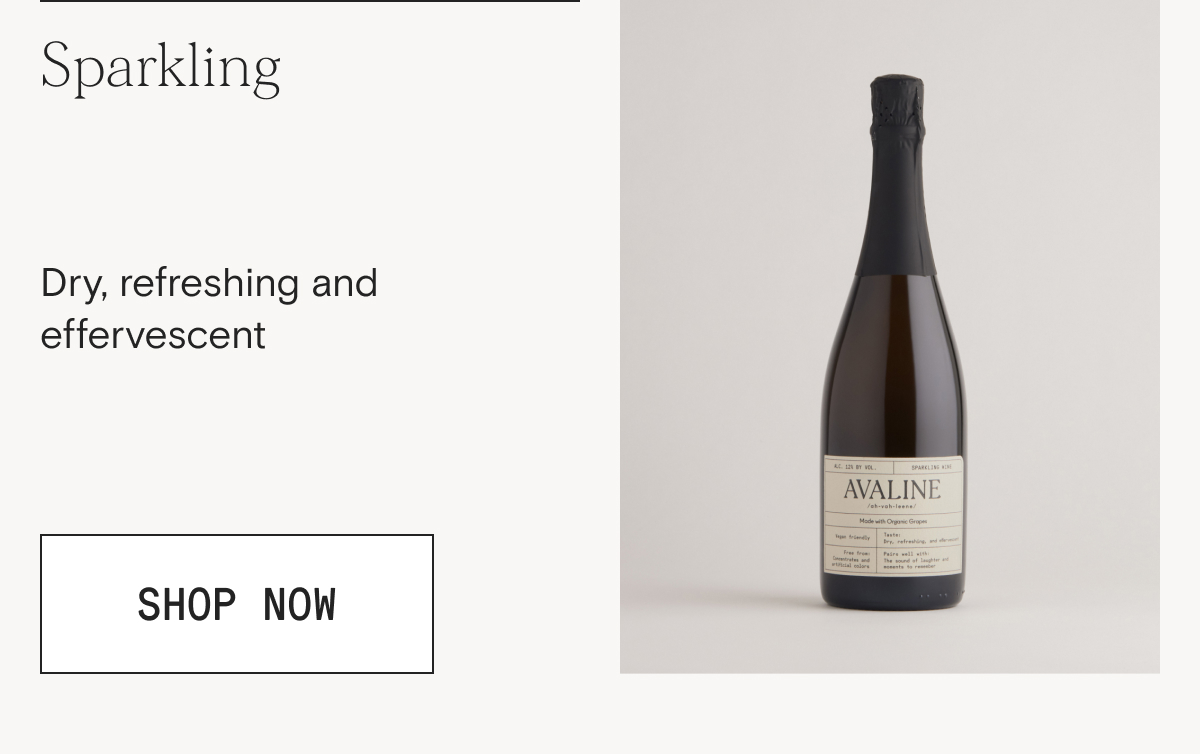Screen dimensions: 1200x754
Task: Click the 'Dry, refreshing and' description line
Action: tap(209, 284)
